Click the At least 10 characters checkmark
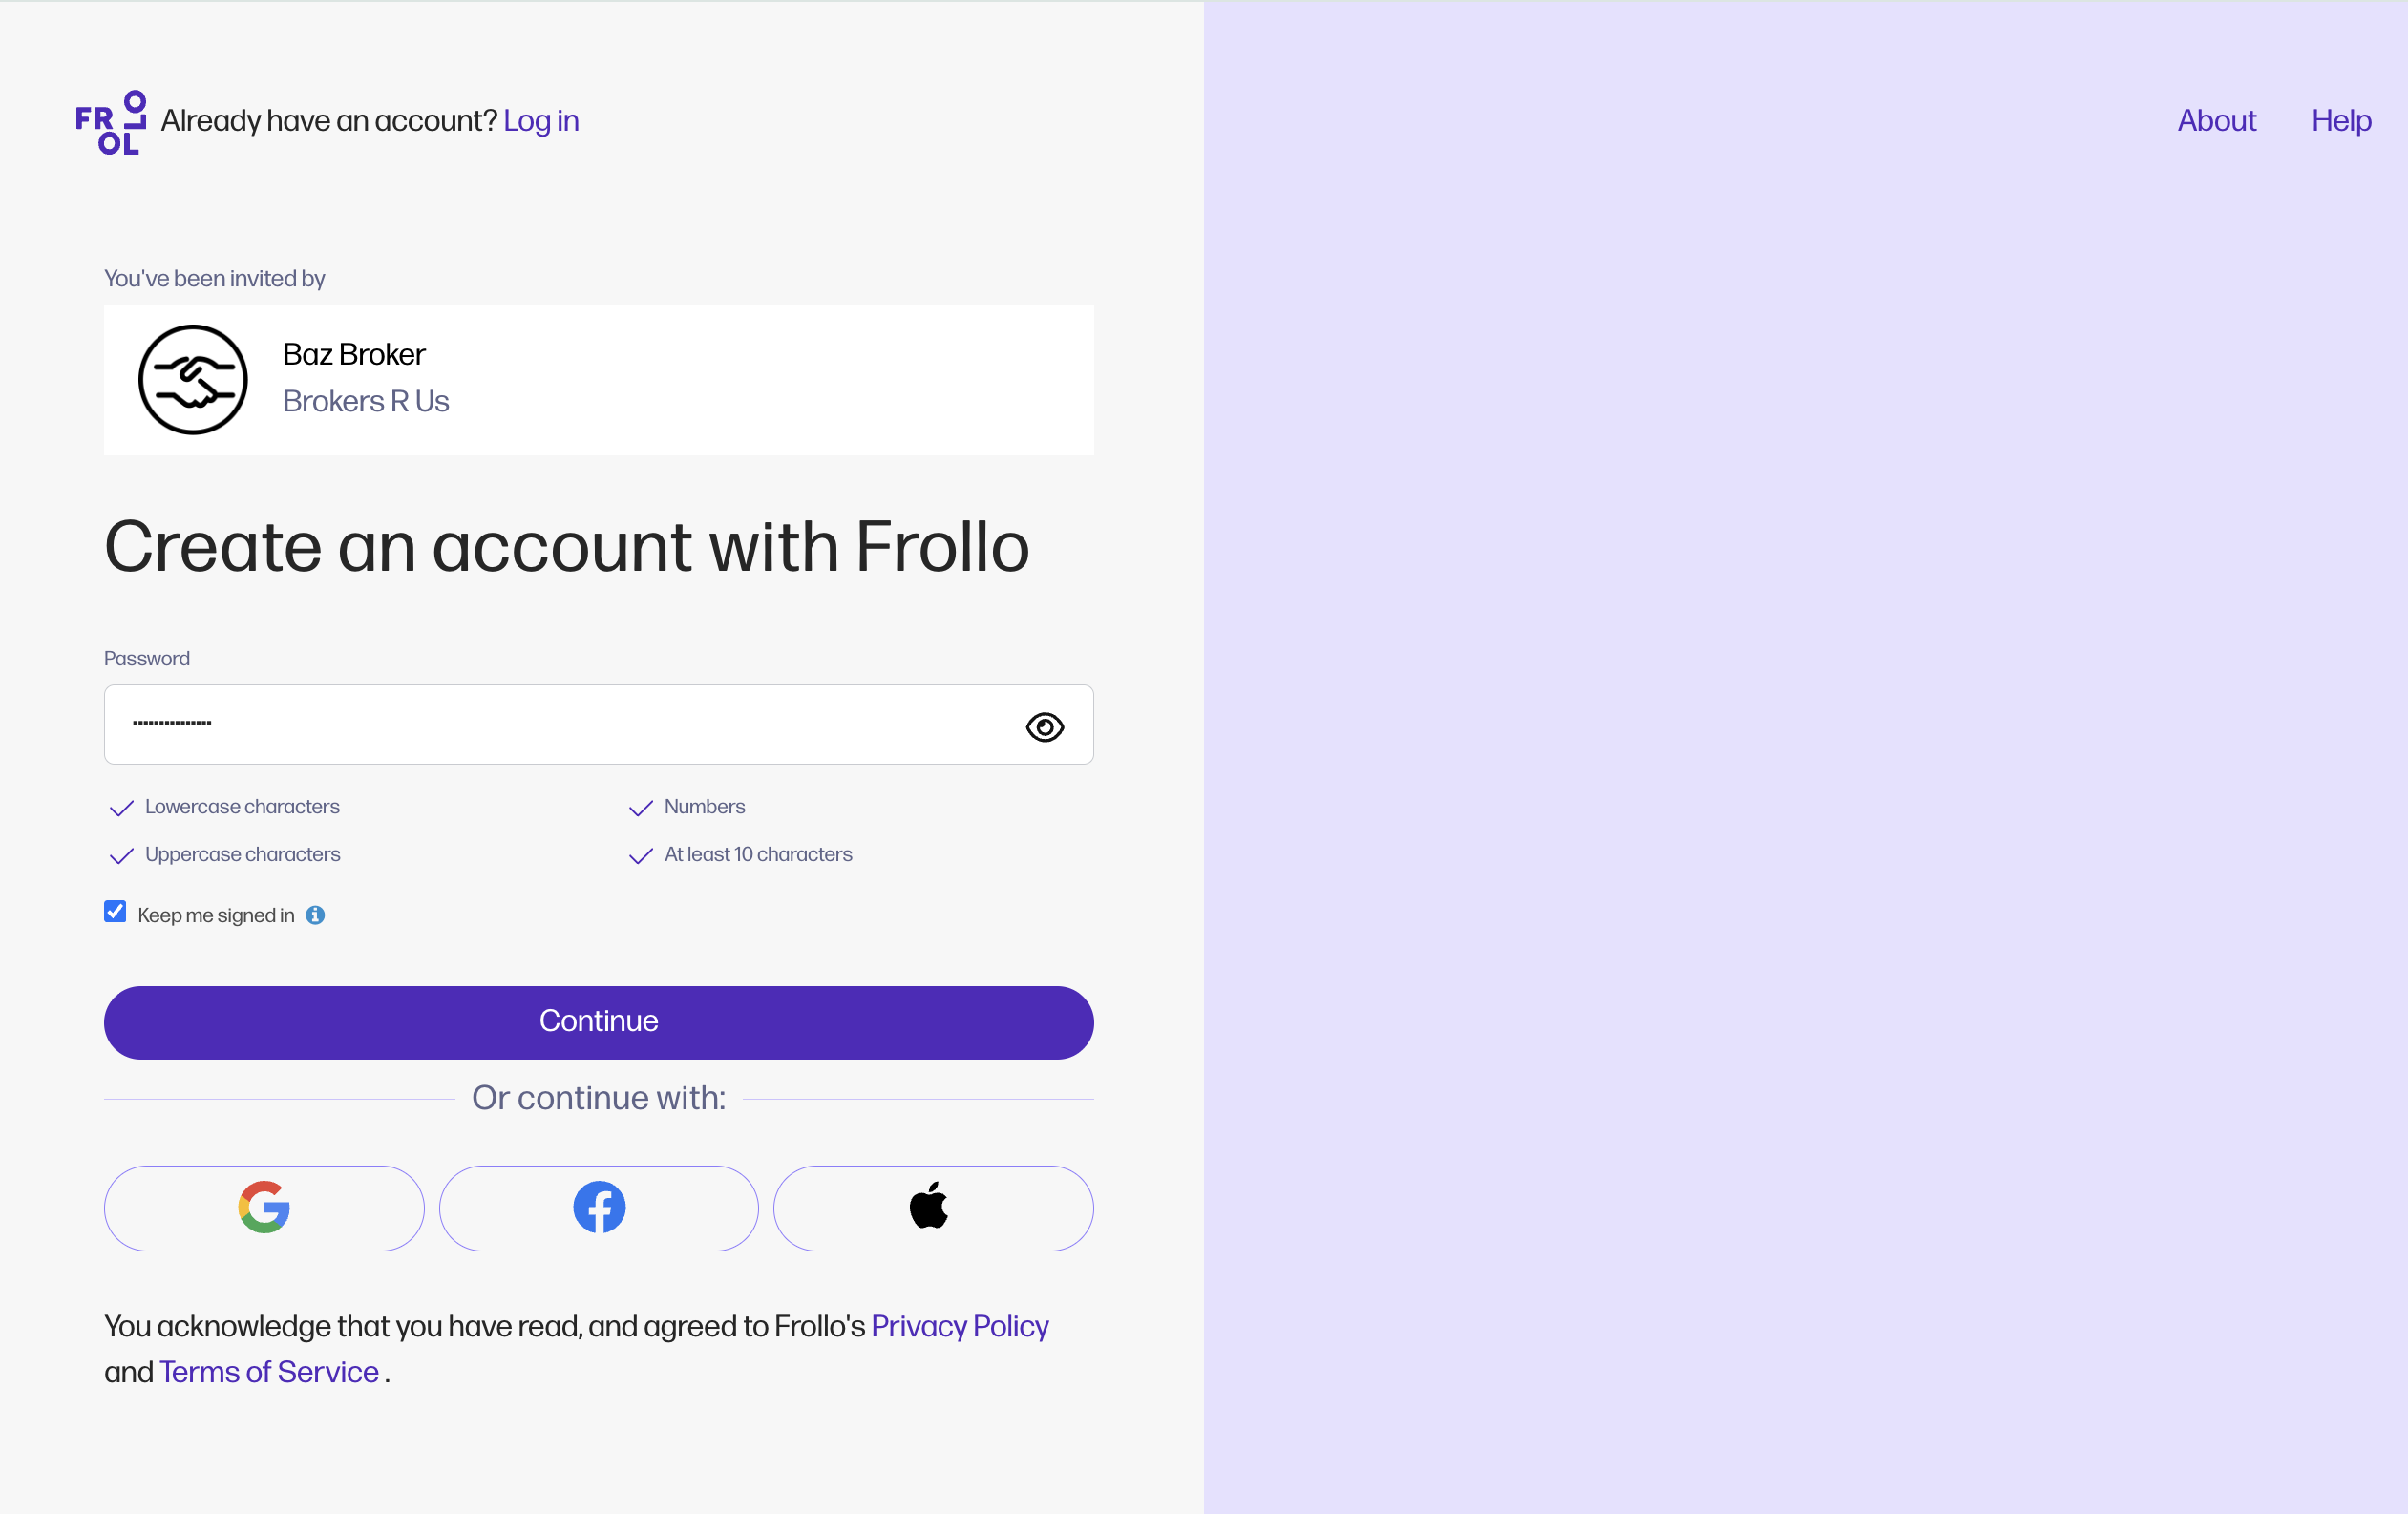Image resolution: width=2408 pixels, height=1514 pixels. 640,856
